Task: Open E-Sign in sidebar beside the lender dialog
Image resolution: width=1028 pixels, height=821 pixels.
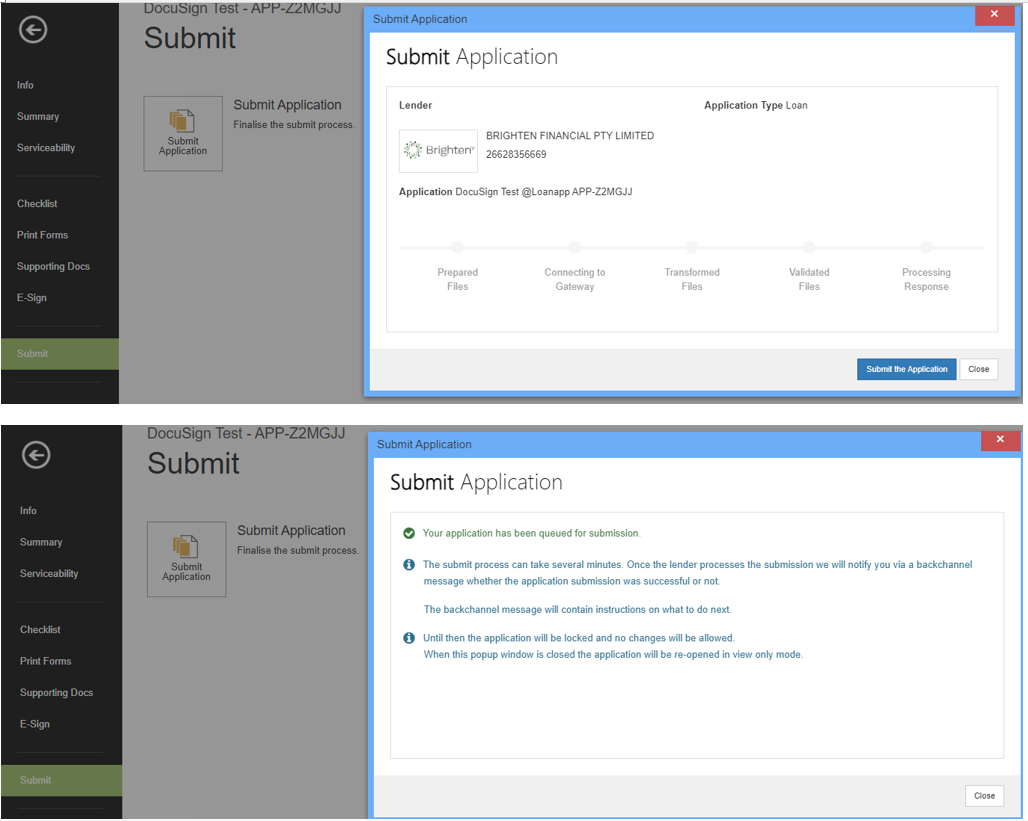Action: 32,298
